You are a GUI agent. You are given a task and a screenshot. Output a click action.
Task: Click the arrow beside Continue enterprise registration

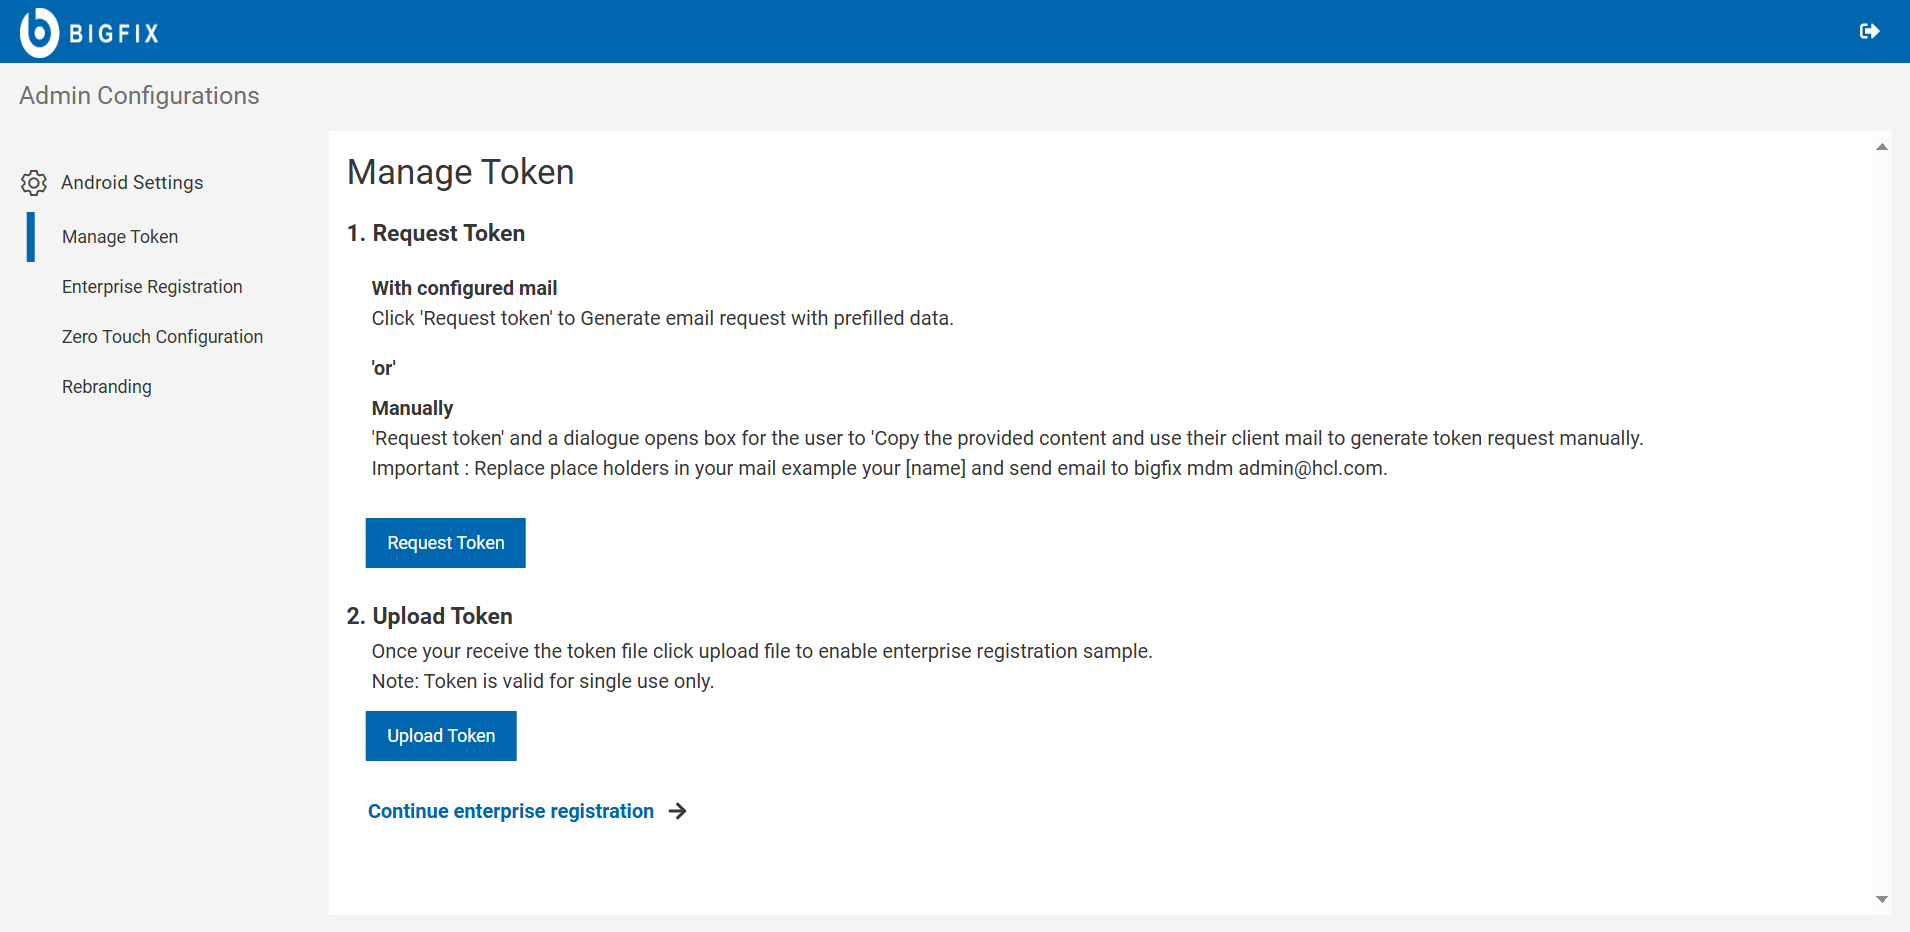click(x=678, y=811)
